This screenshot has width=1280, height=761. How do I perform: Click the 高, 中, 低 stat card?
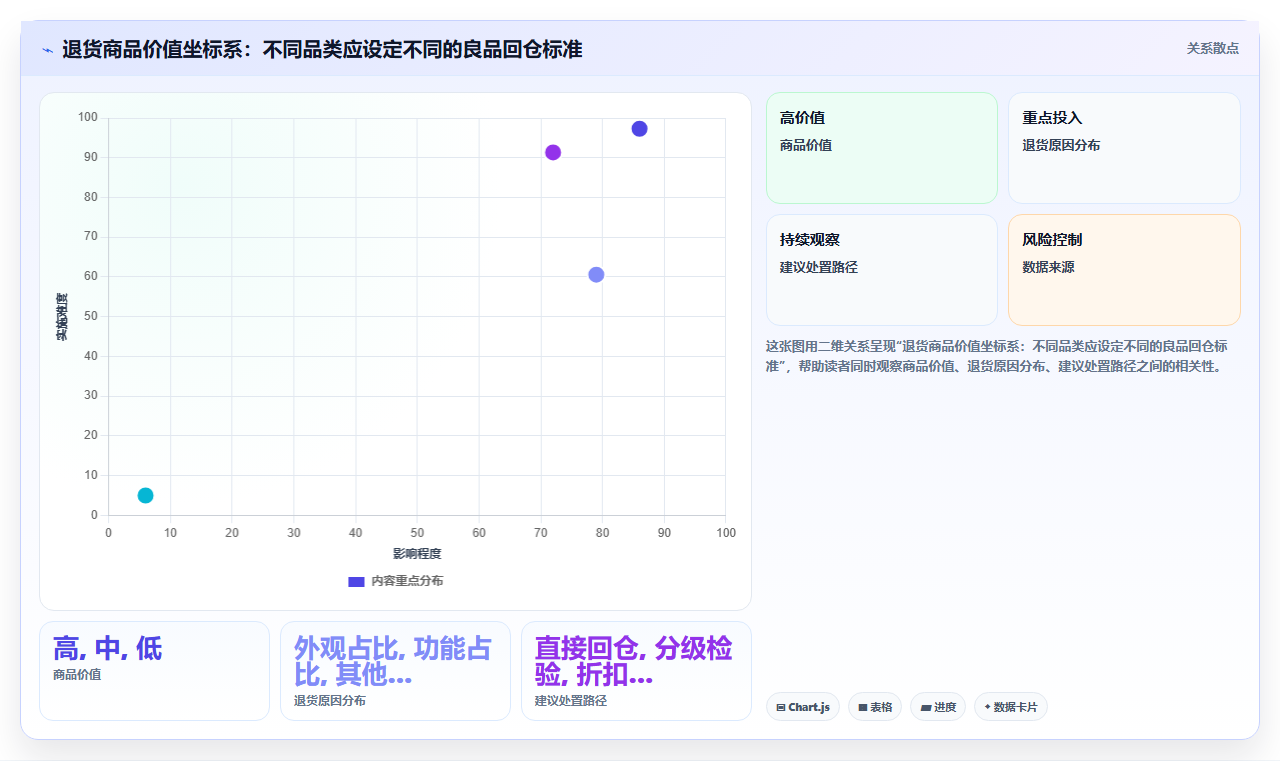coord(154,671)
